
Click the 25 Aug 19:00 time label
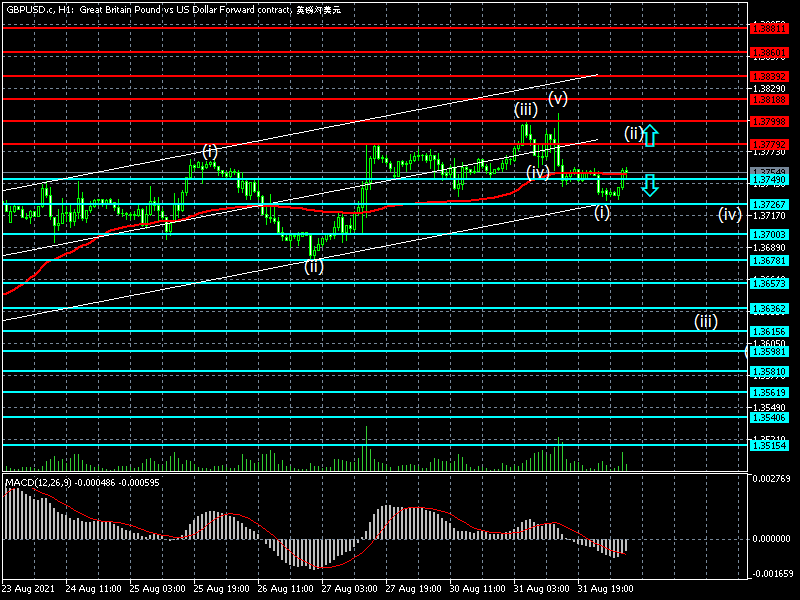pos(221,589)
